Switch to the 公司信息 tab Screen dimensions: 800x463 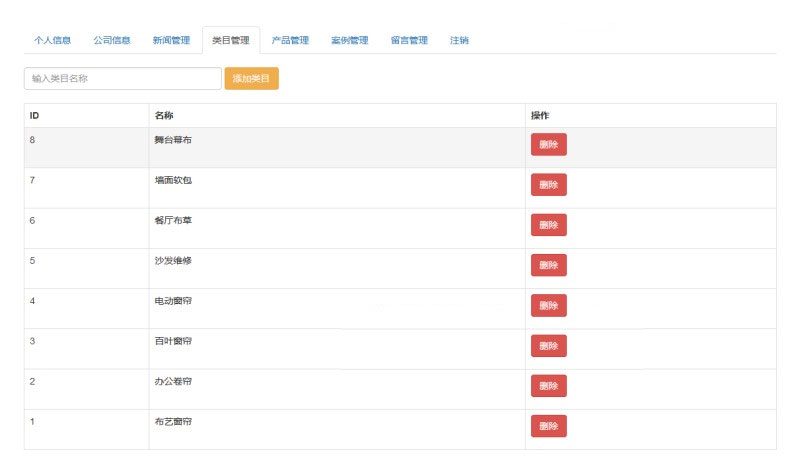point(112,41)
